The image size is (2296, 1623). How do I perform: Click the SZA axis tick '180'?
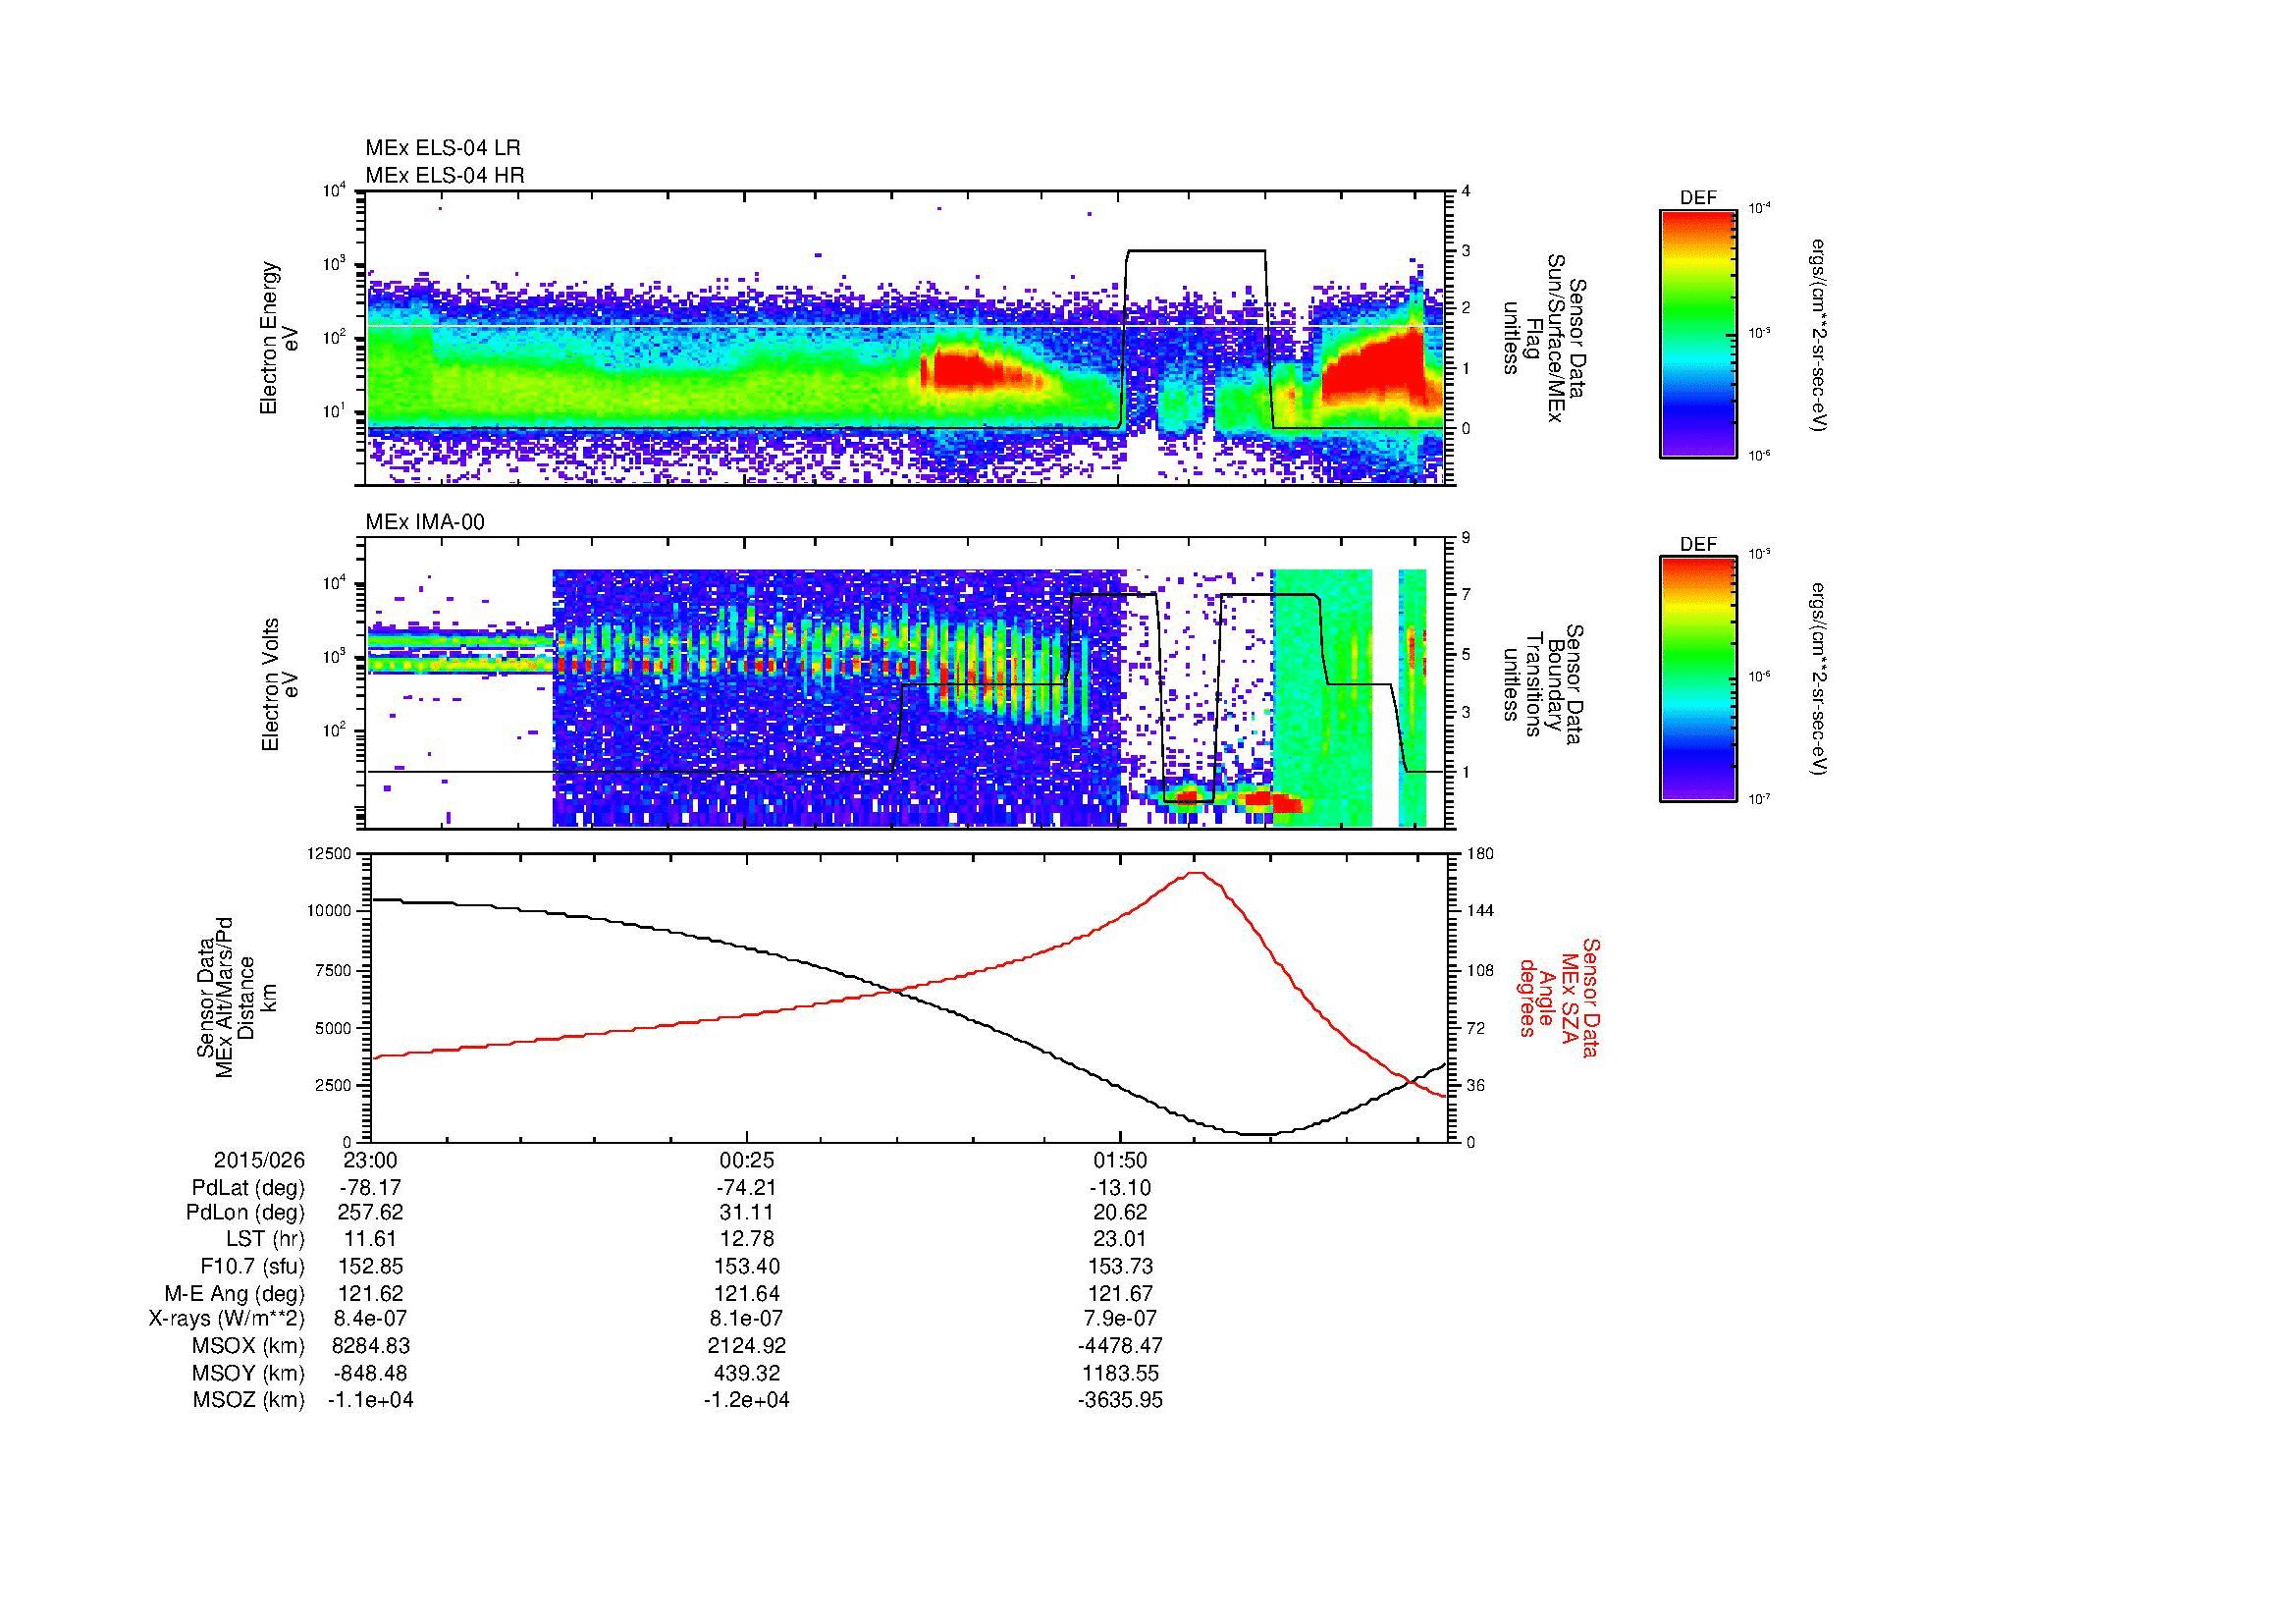click(1479, 853)
